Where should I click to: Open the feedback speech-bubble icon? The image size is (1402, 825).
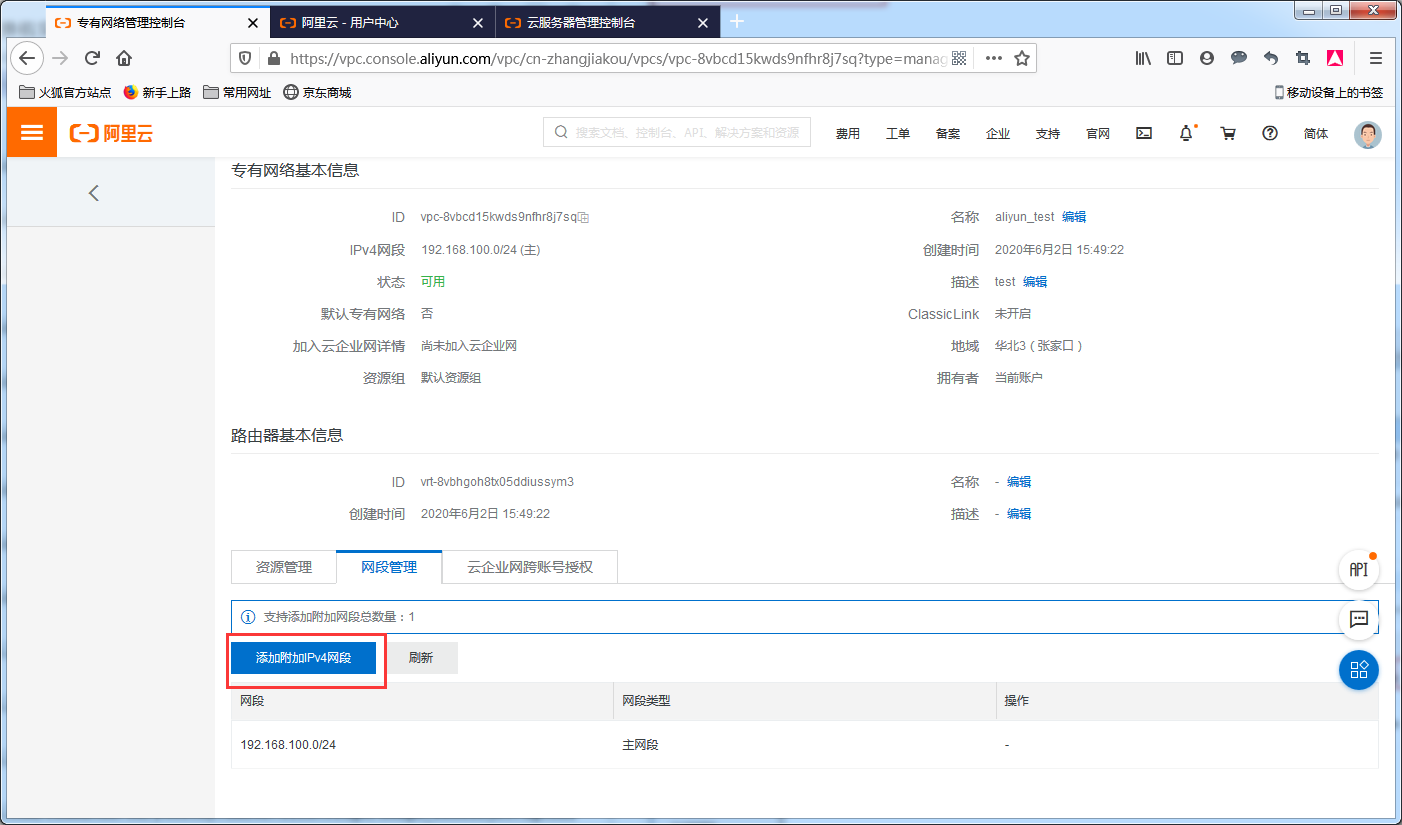click(1358, 620)
